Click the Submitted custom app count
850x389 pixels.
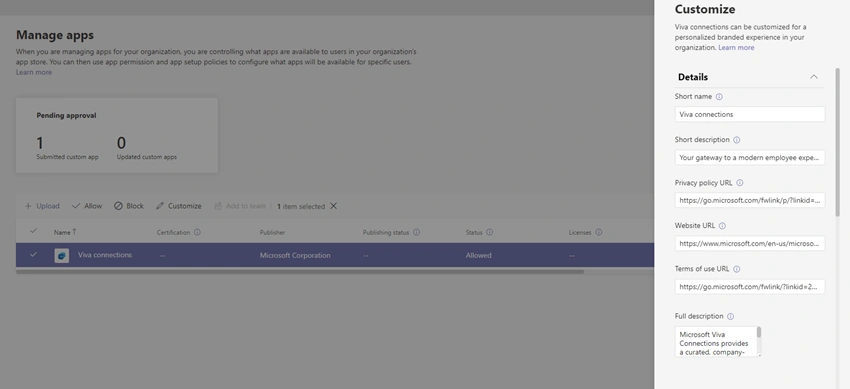click(40, 143)
